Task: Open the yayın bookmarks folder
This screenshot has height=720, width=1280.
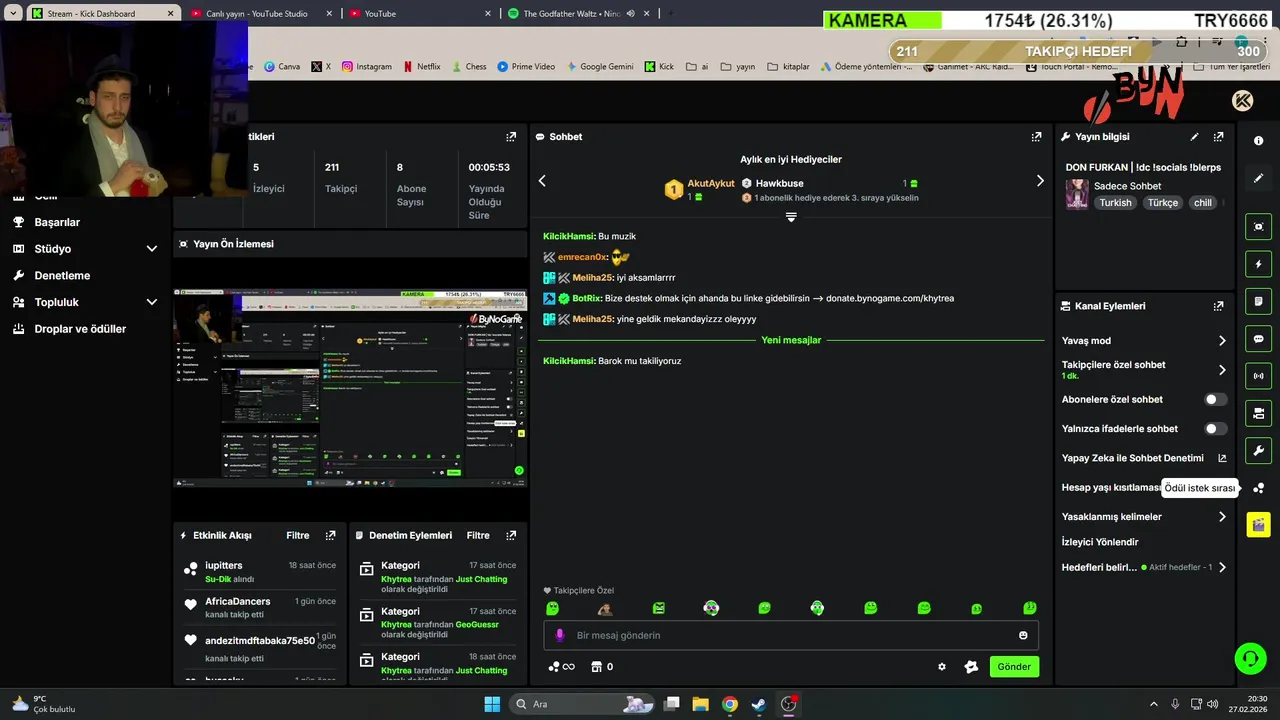Action: click(x=737, y=67)
